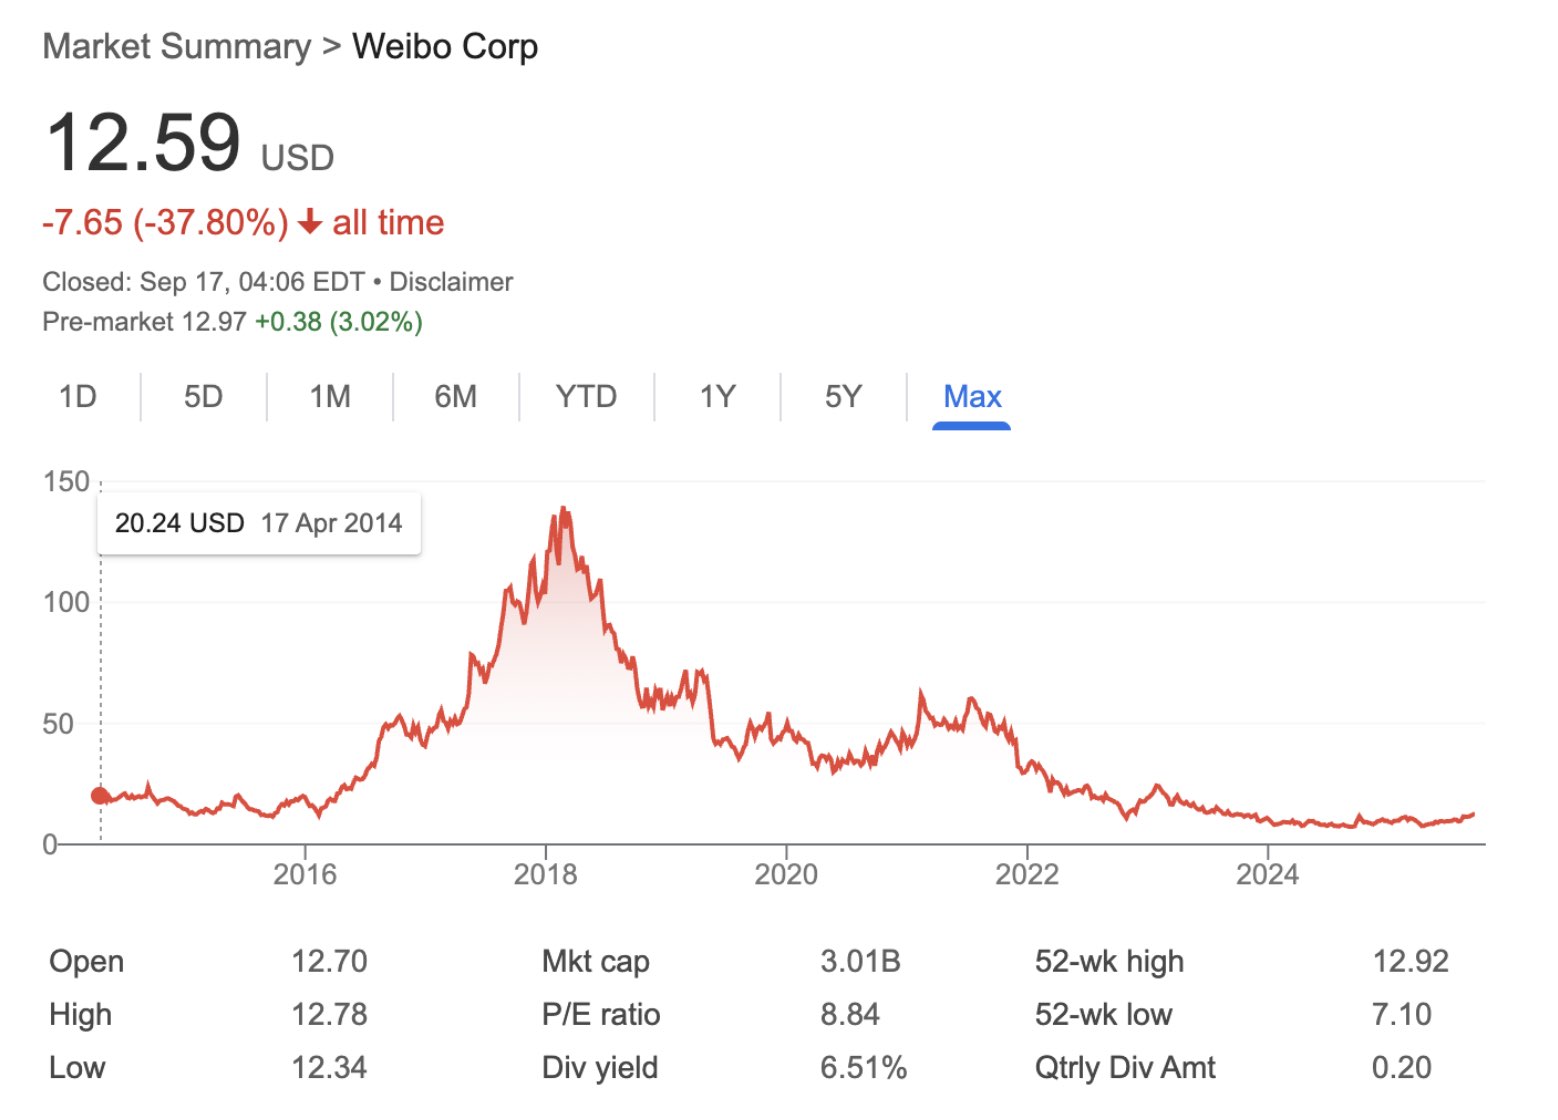
Task: Click the active Max range tab
Action: tap(972, 397)
